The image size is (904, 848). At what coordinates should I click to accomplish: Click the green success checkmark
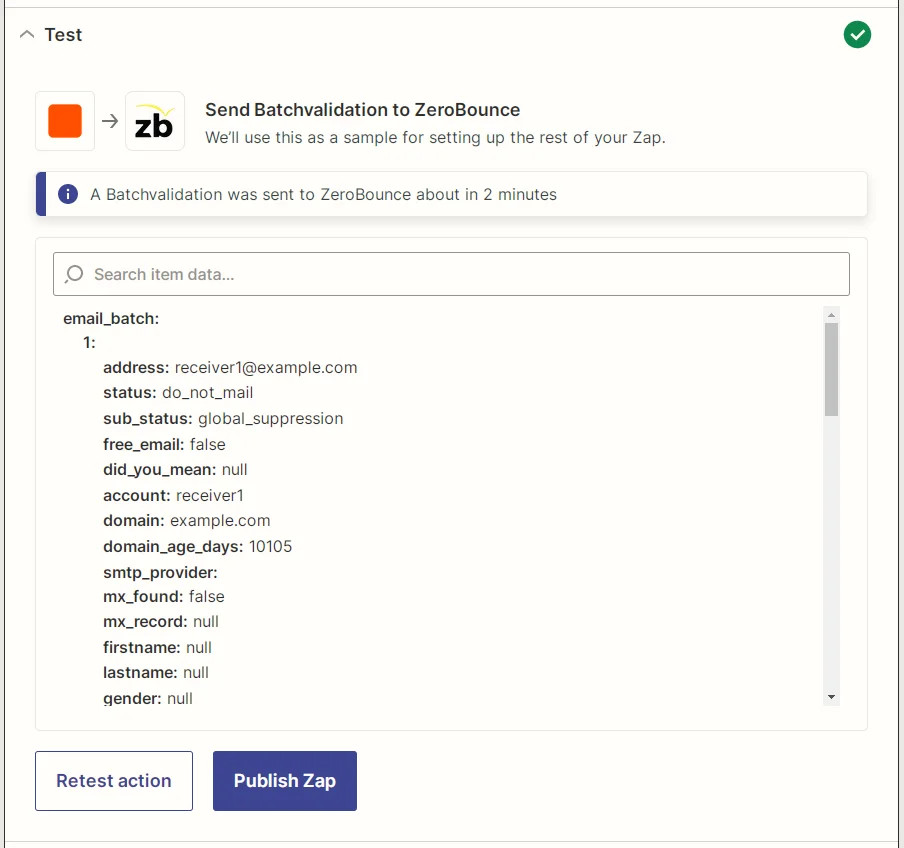857,34
